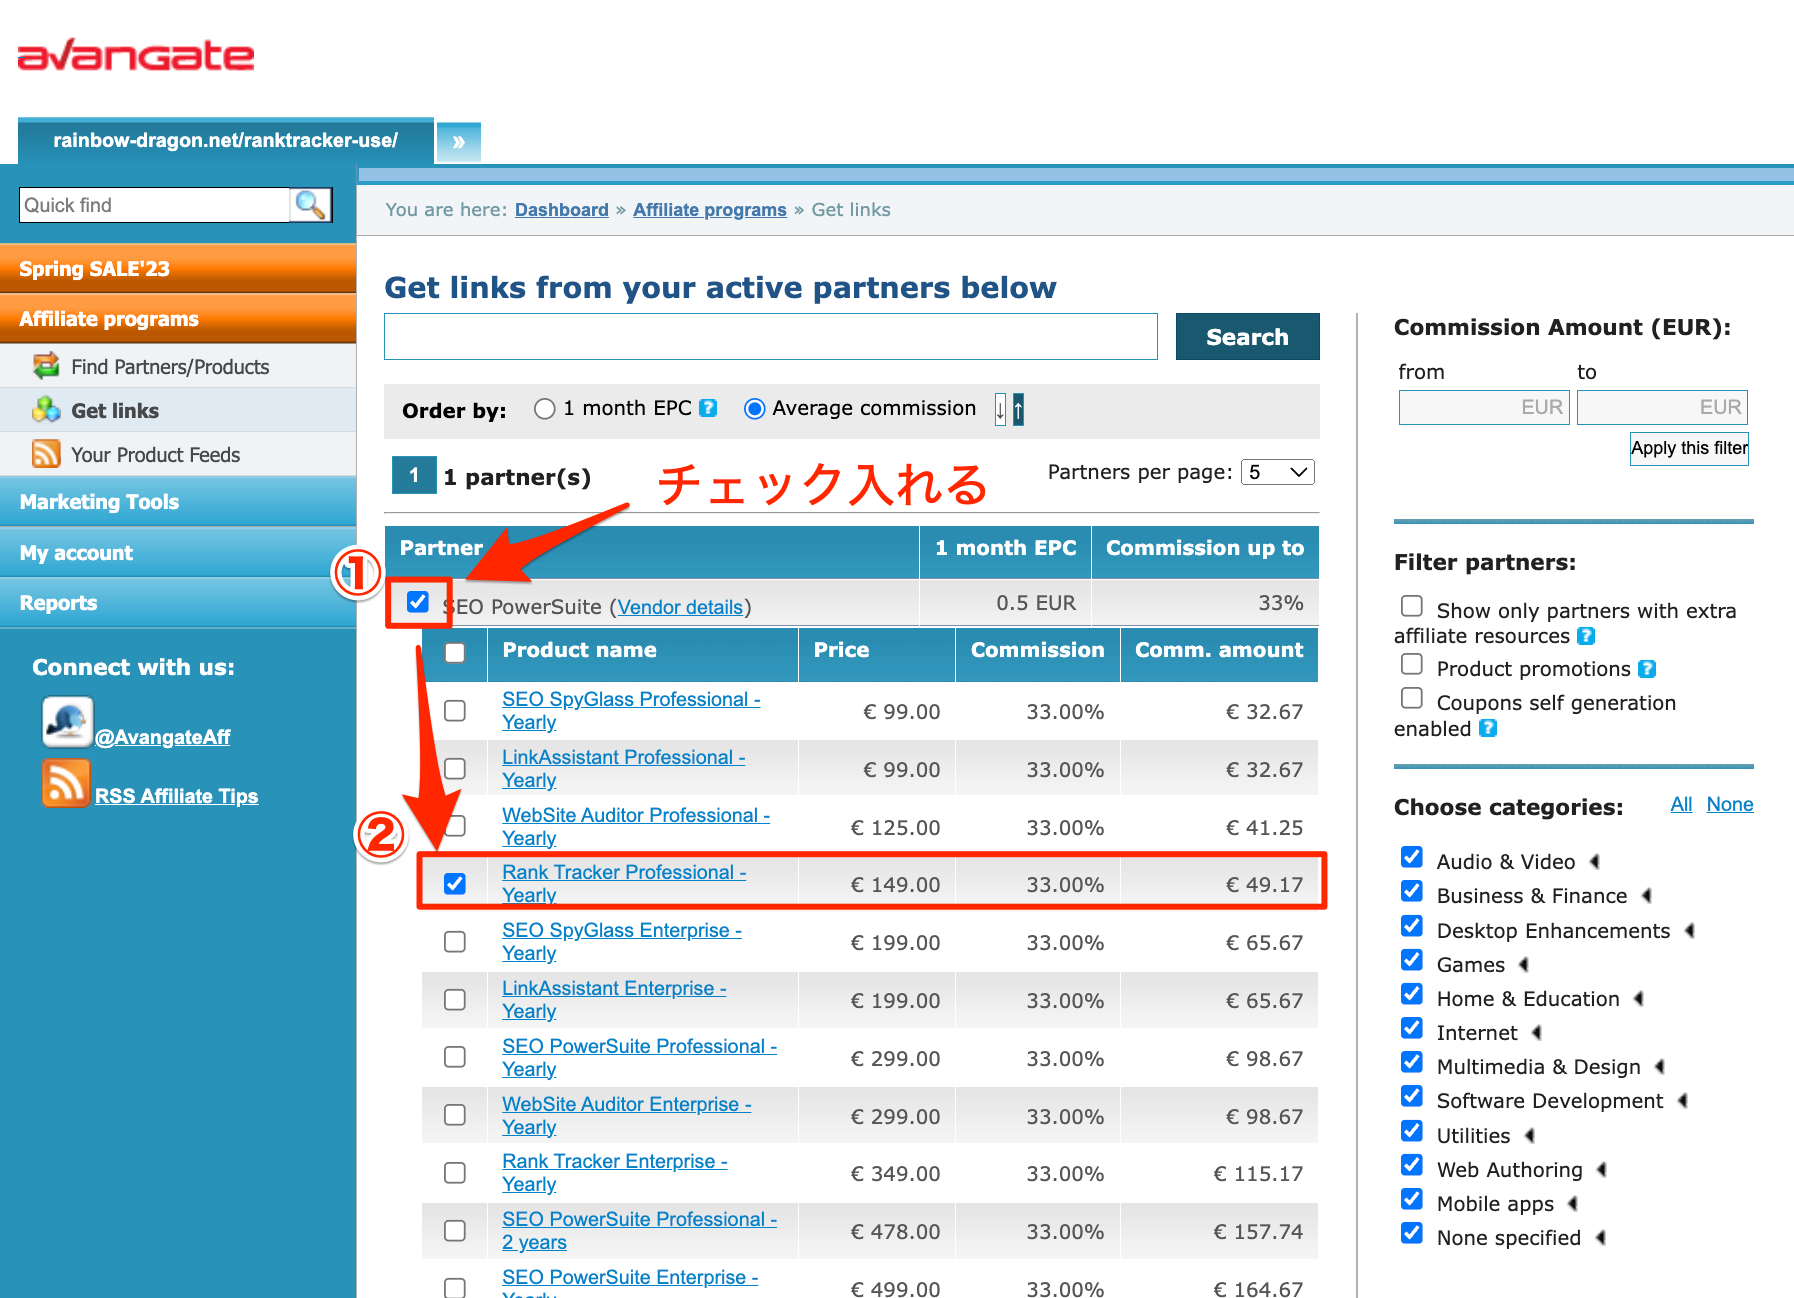Expand the Games category arrow
Image resolution: width=1794 pixels, height=1298 pixels.
click(1524, 964)
